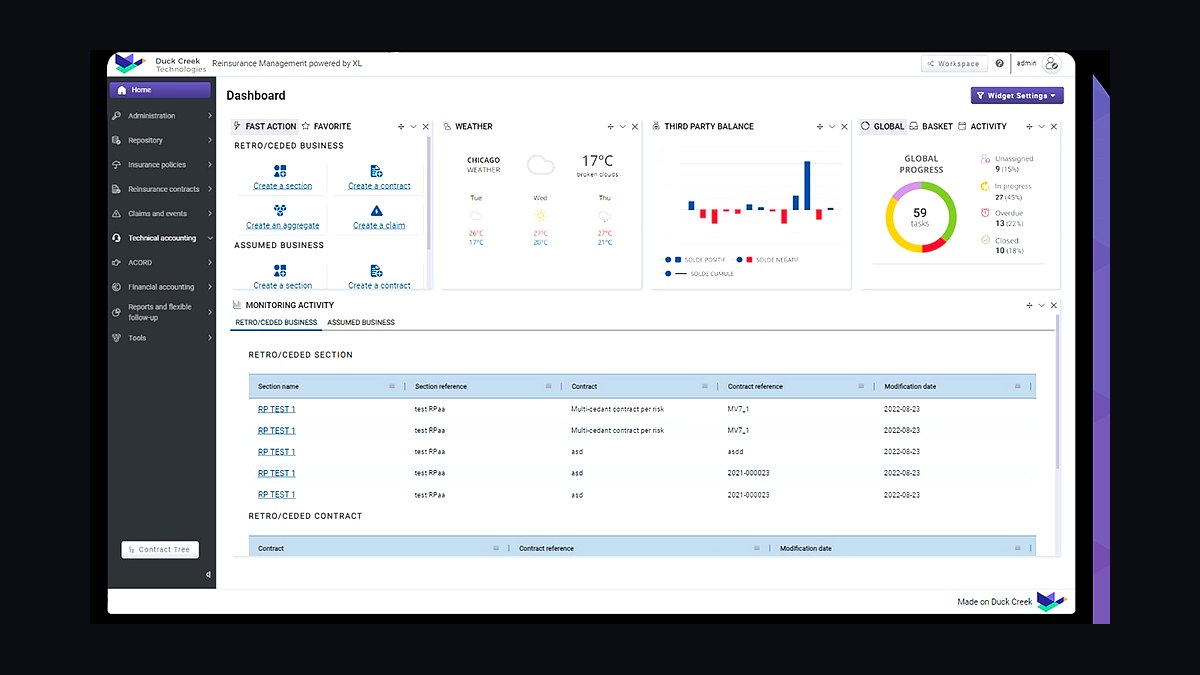
Task: Click the In progress status icon
Action: pos(986,186)
